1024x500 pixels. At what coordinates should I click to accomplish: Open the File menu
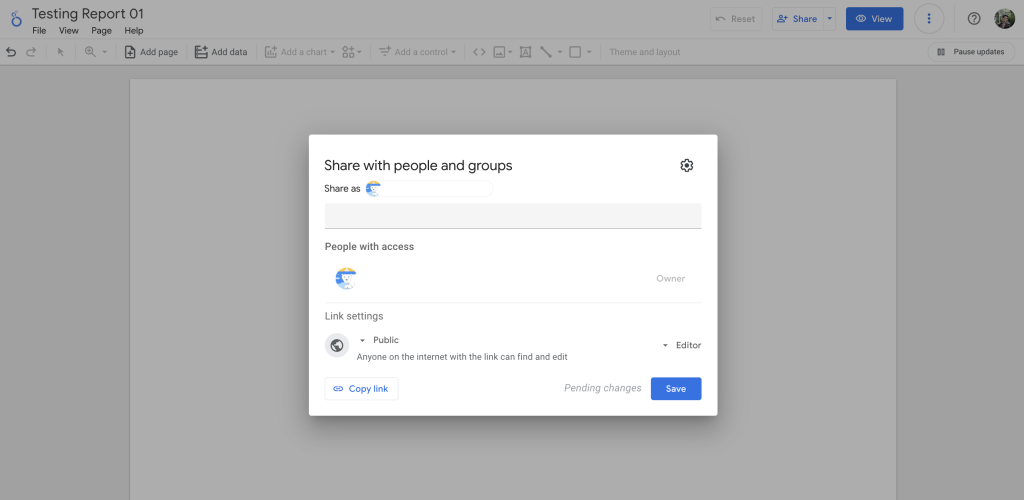tap(39, 31)
